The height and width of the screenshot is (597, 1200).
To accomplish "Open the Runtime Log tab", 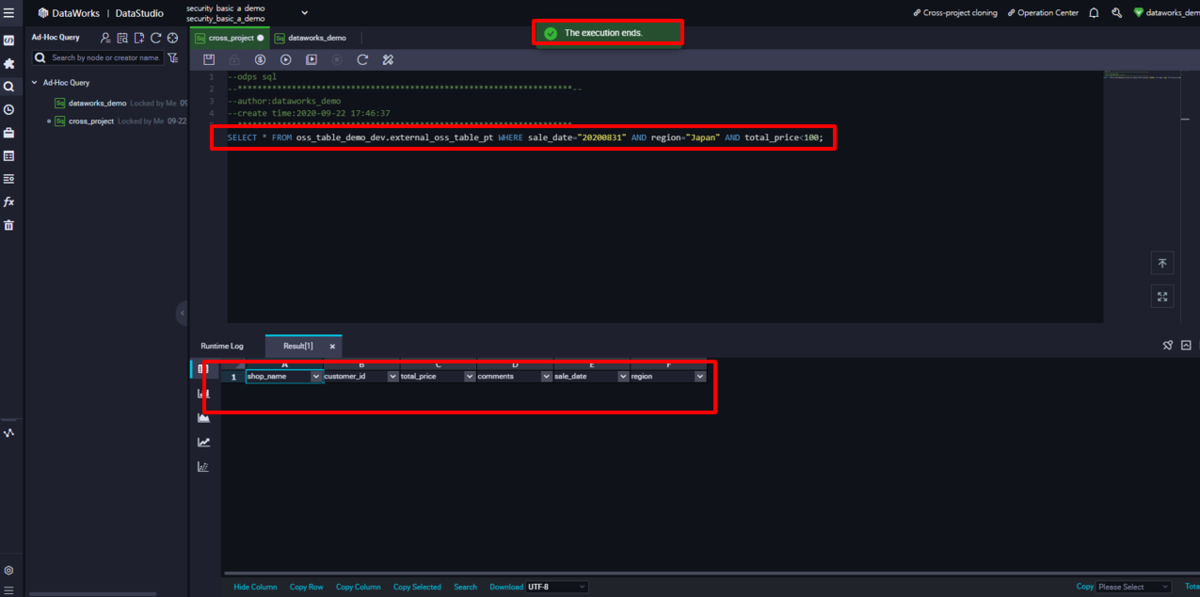I will (x=222, y=346).
